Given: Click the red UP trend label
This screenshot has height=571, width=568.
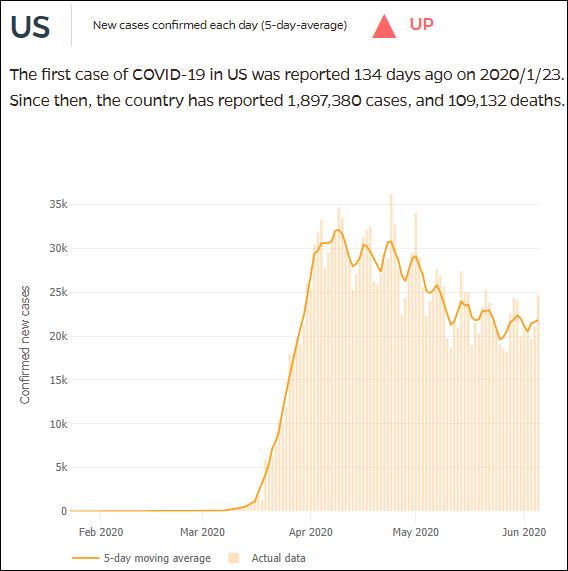Looking at the screenshot, I should pyautogui.click(x=422, y=24).
